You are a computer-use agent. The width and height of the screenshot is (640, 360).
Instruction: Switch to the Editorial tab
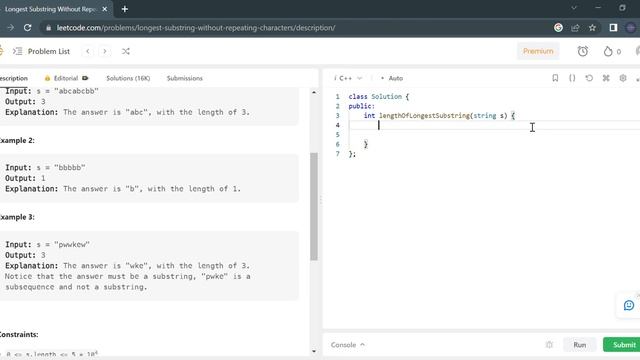[x=66, y=78]
